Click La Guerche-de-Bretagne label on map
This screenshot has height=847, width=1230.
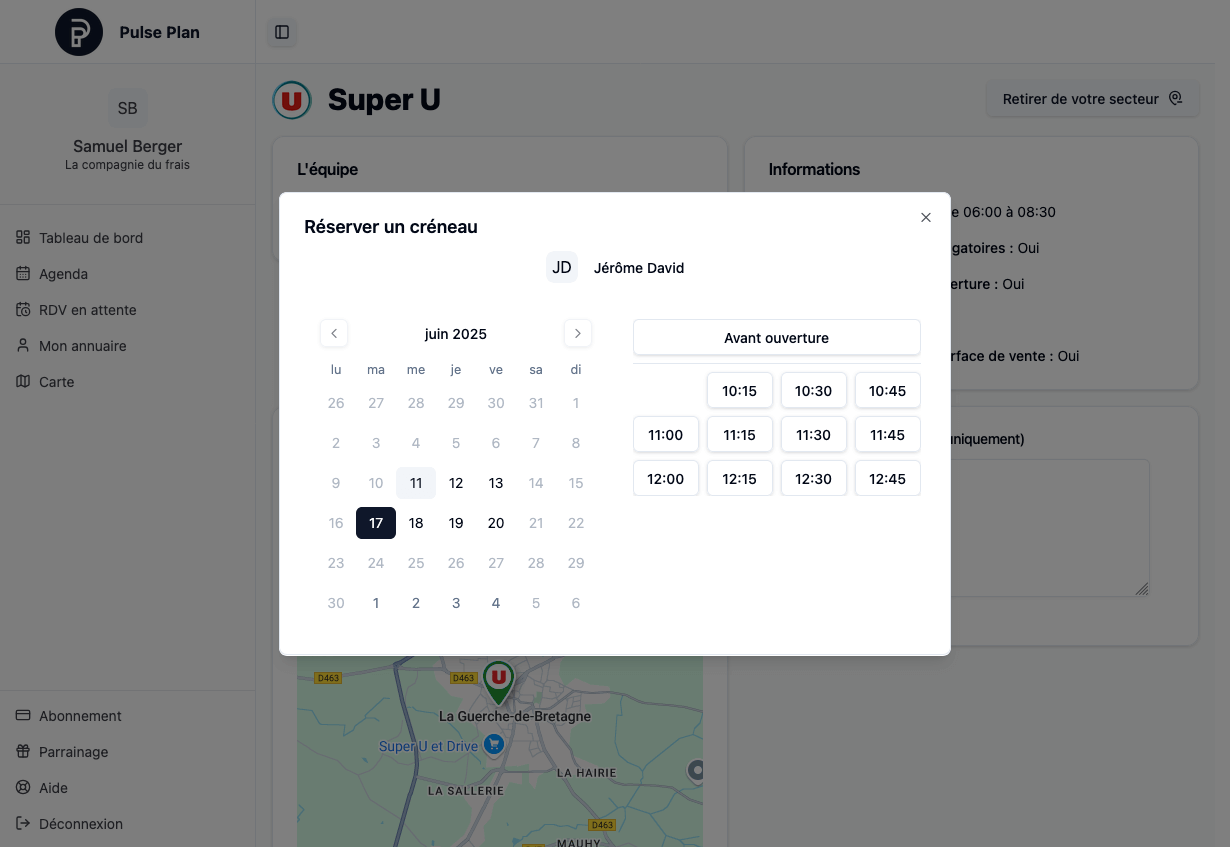[515, 717]
